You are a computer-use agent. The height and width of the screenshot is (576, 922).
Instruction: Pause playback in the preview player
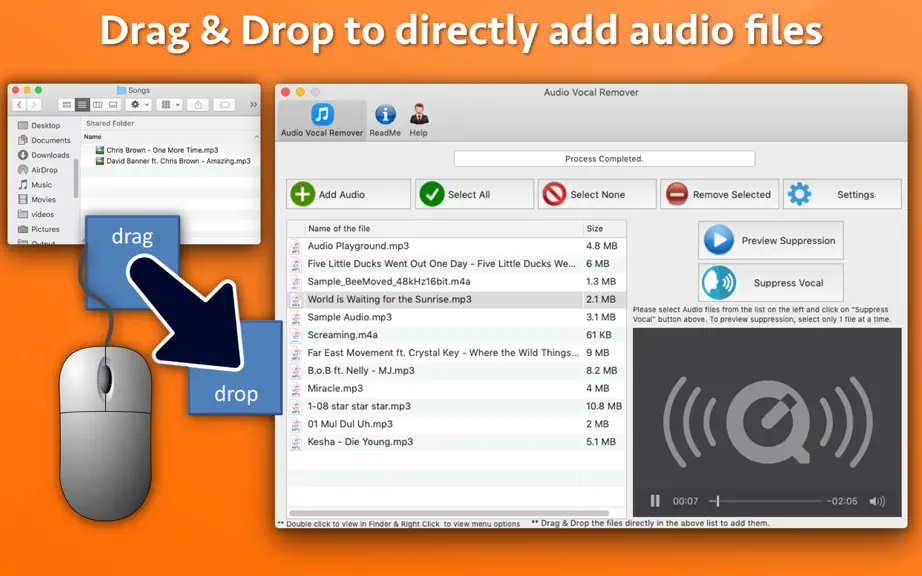point(654,501)
